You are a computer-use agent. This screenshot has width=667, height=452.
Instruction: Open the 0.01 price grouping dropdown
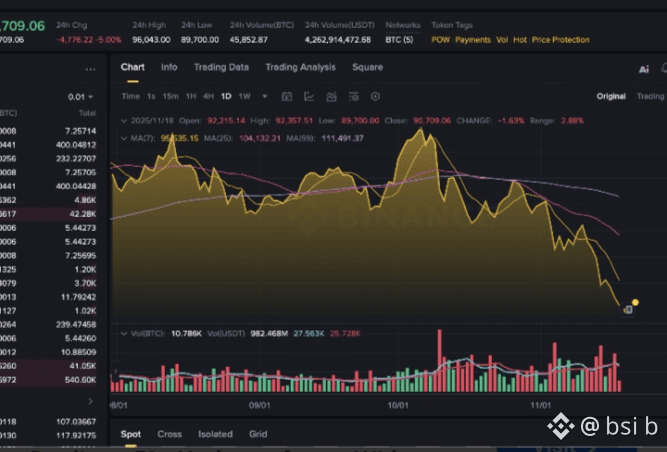[80, 97]
